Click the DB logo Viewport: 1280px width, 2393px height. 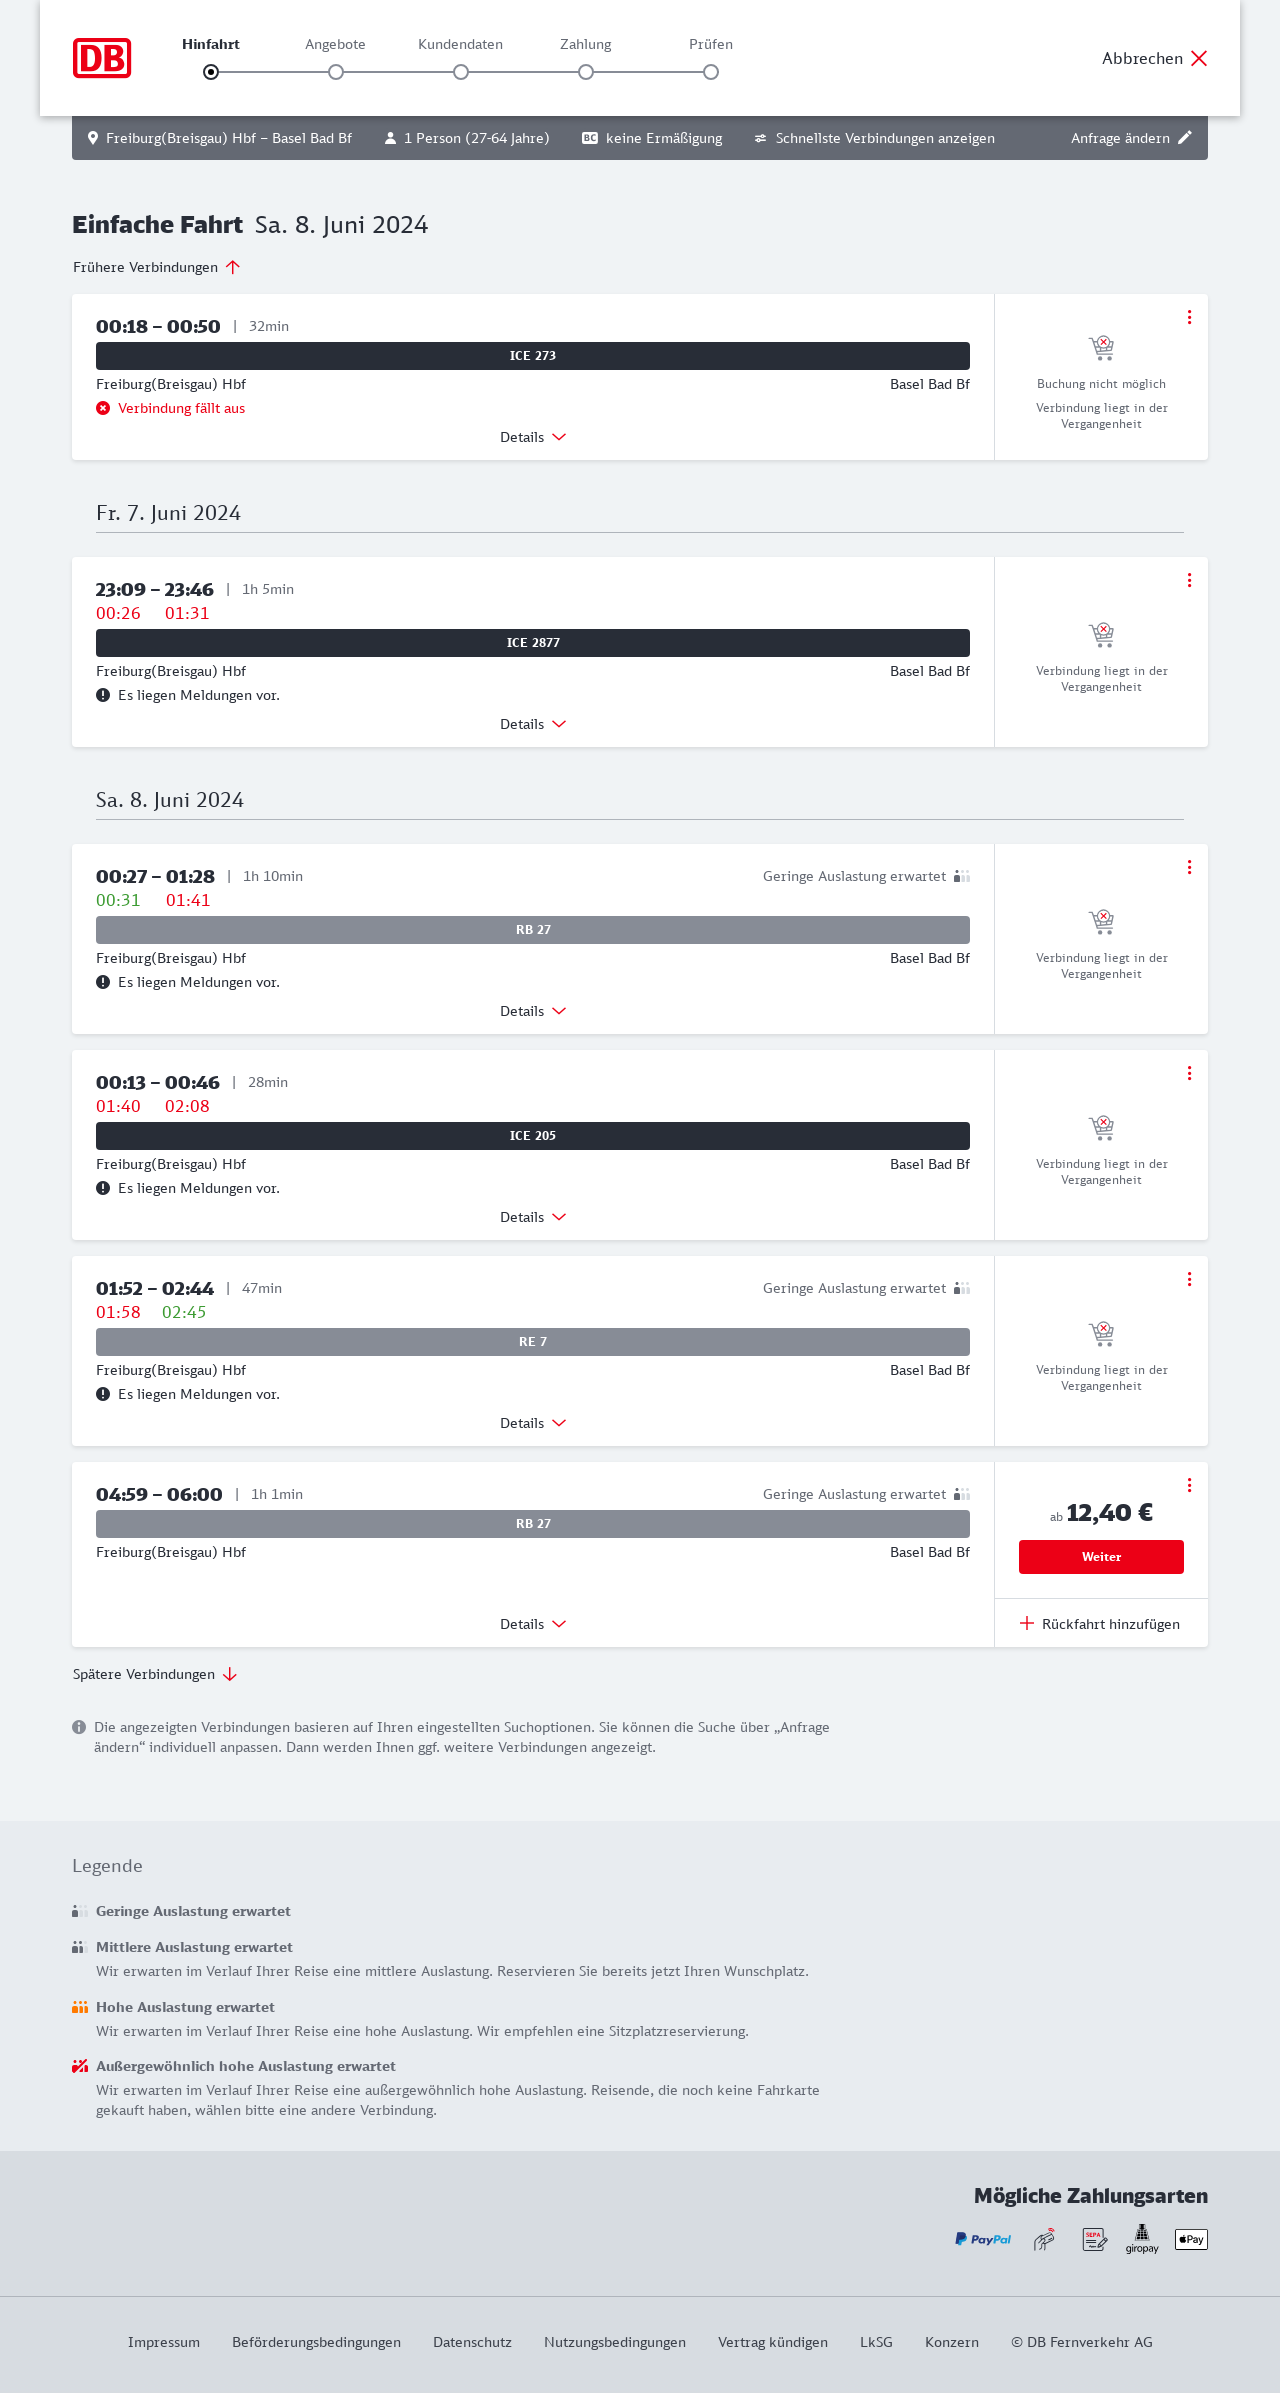tap(102, 58)
